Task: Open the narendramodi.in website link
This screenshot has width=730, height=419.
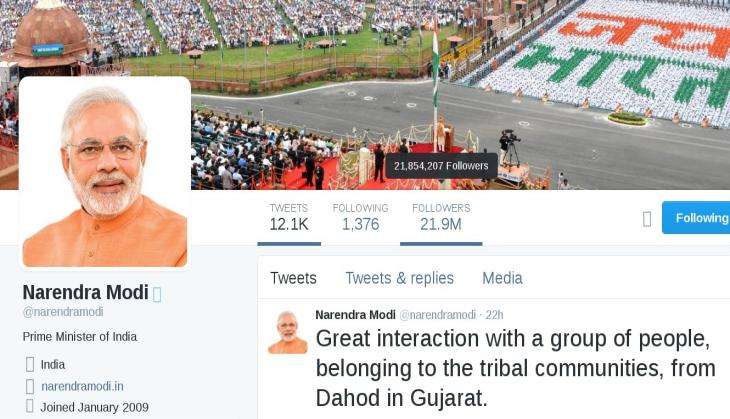Action: (x=82, y=386)
